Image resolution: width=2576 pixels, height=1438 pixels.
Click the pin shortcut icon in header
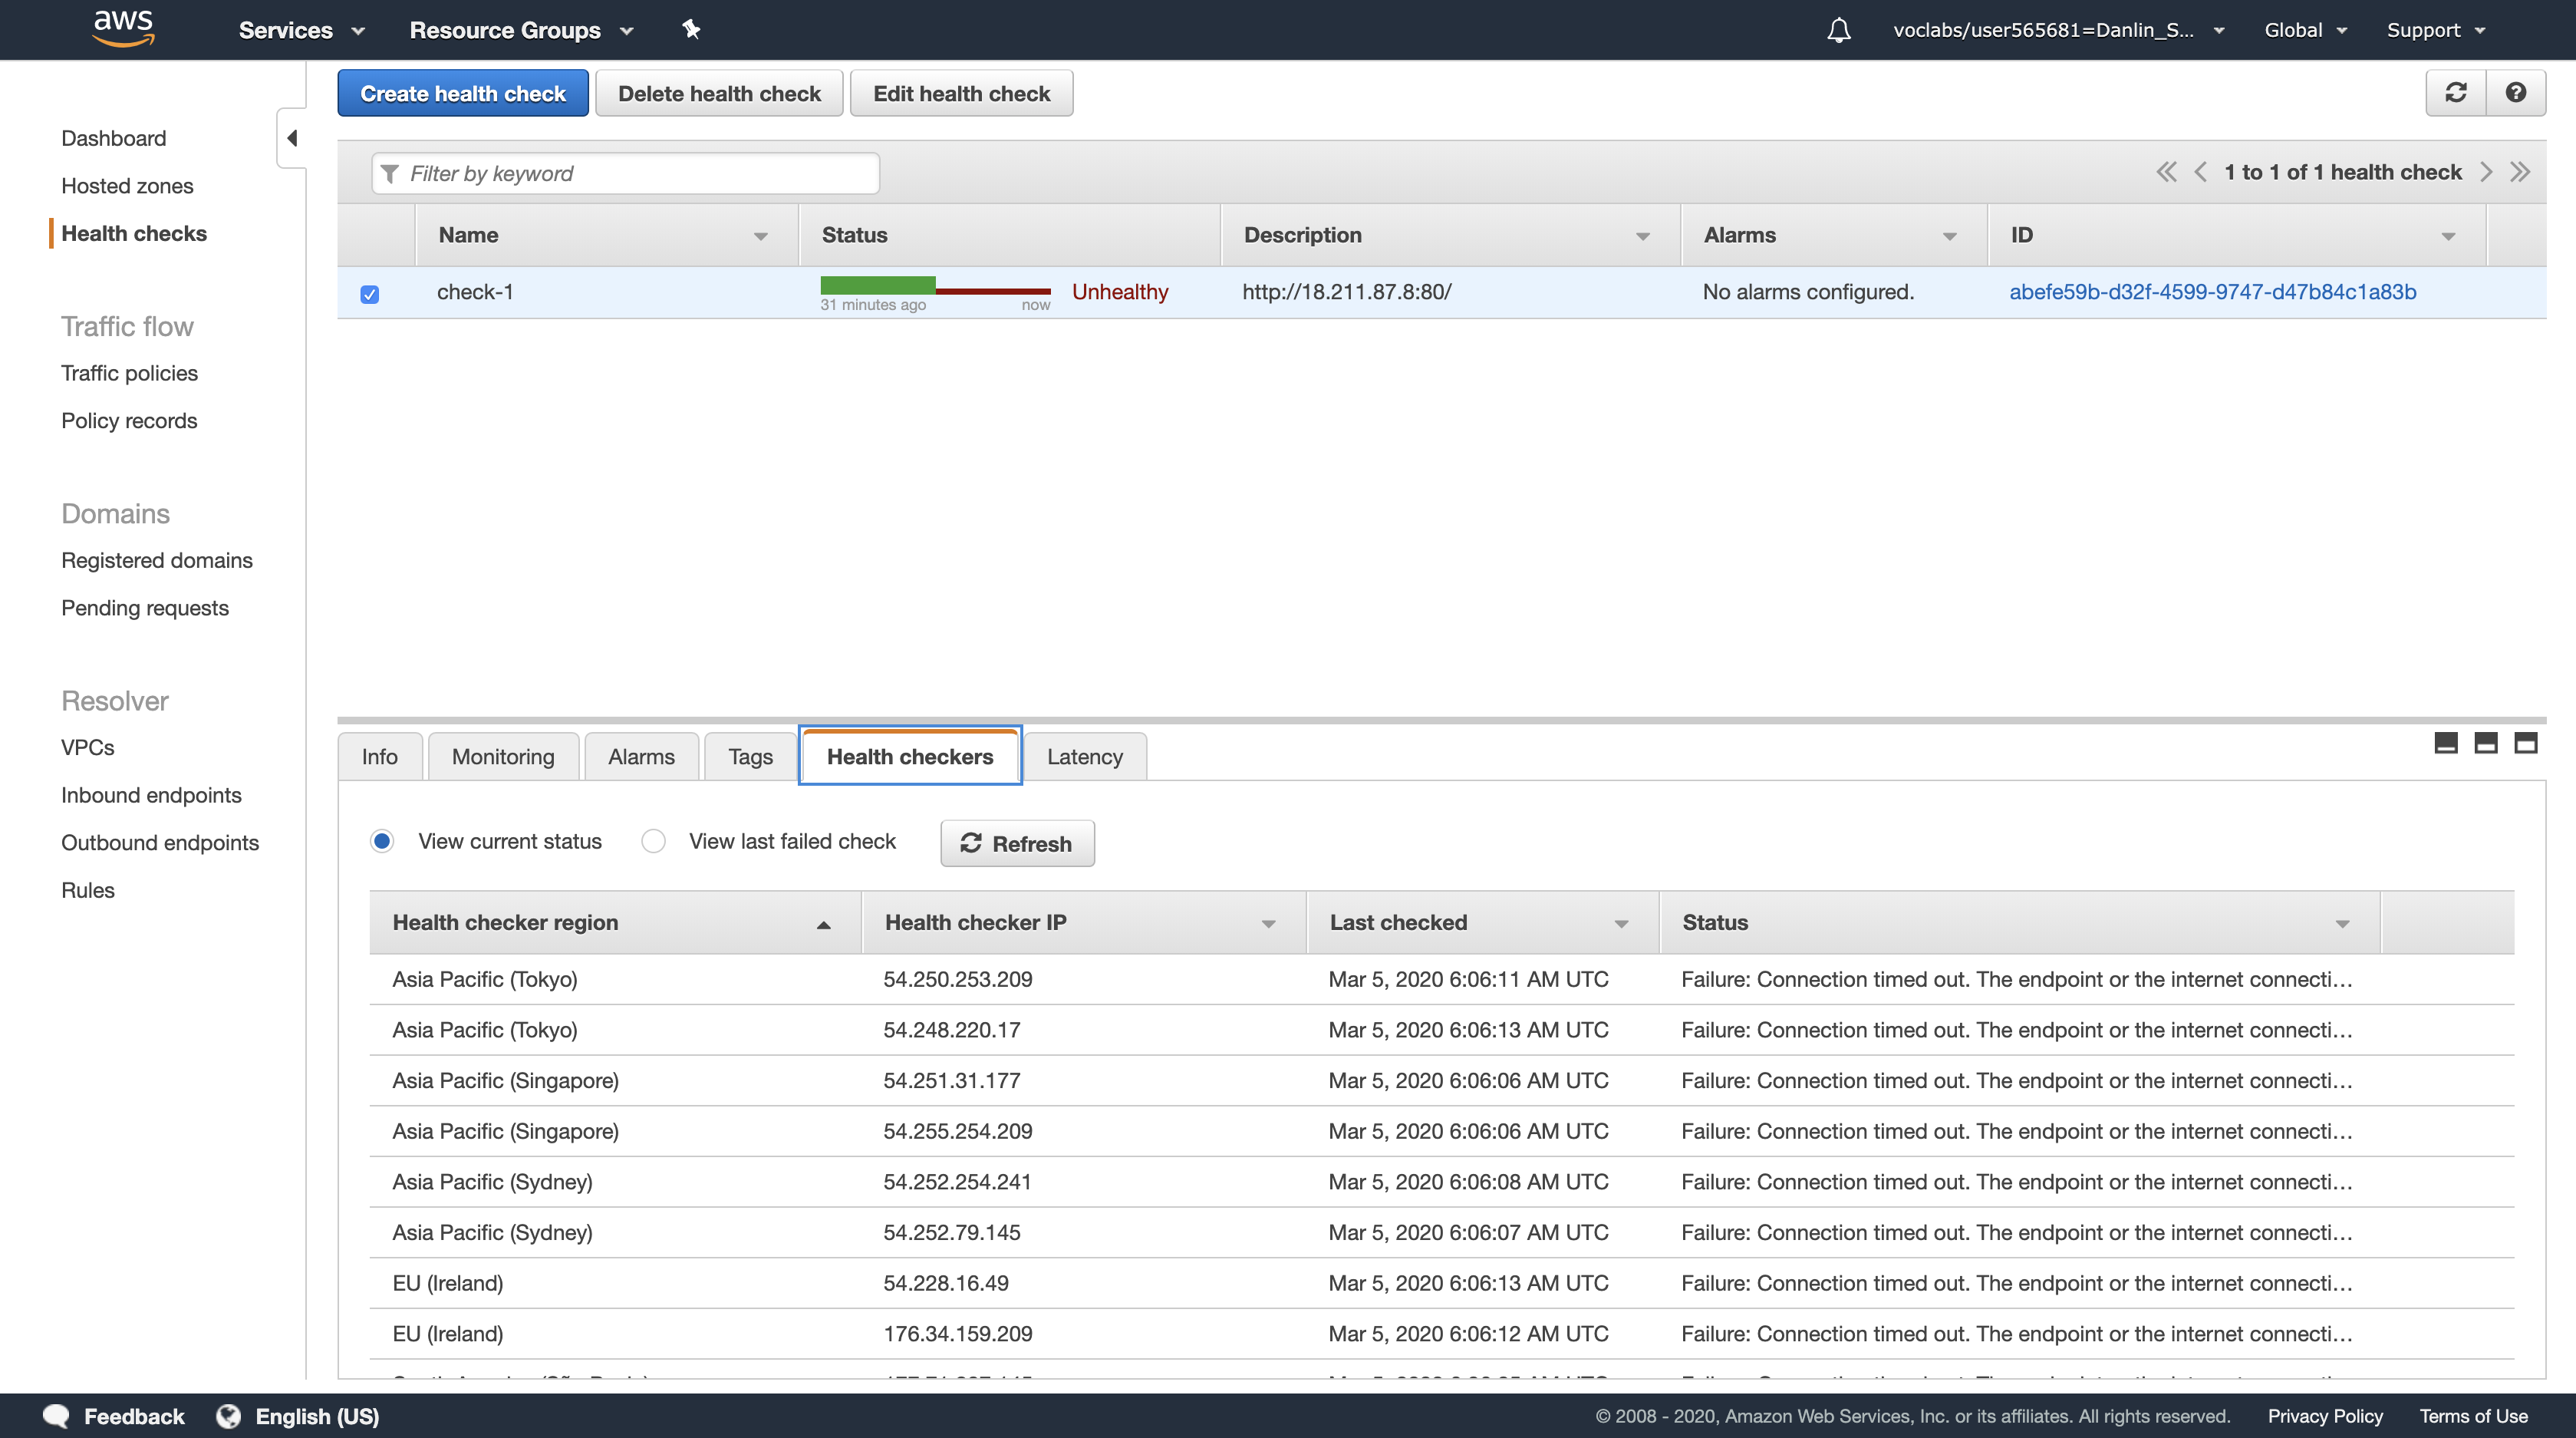tap(691, 29)
